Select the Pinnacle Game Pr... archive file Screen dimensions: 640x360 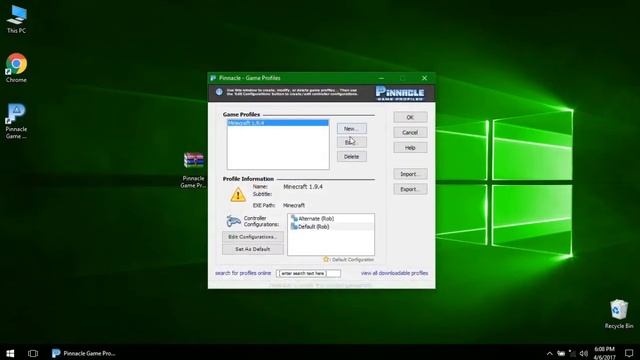point(193,170)
